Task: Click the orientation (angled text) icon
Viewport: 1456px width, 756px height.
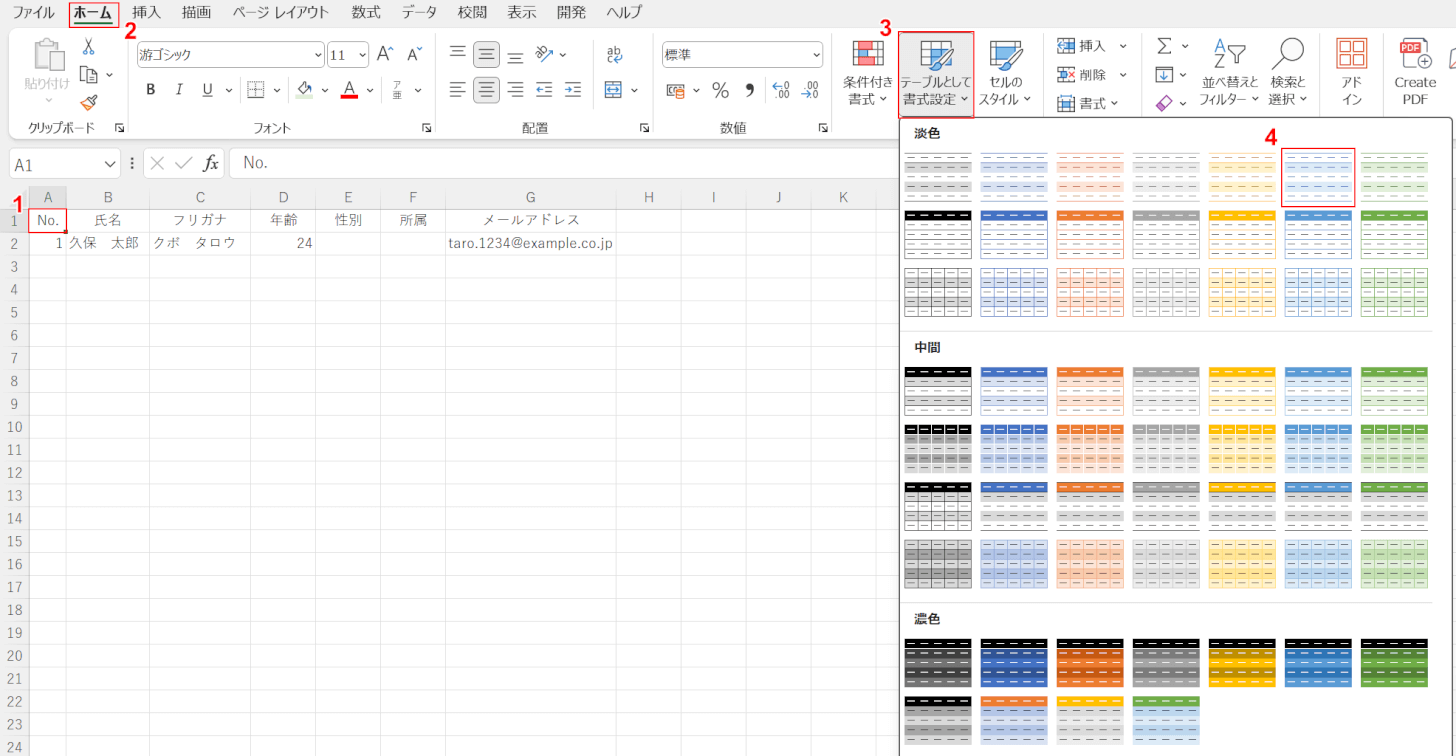Action: coord(544,54)
